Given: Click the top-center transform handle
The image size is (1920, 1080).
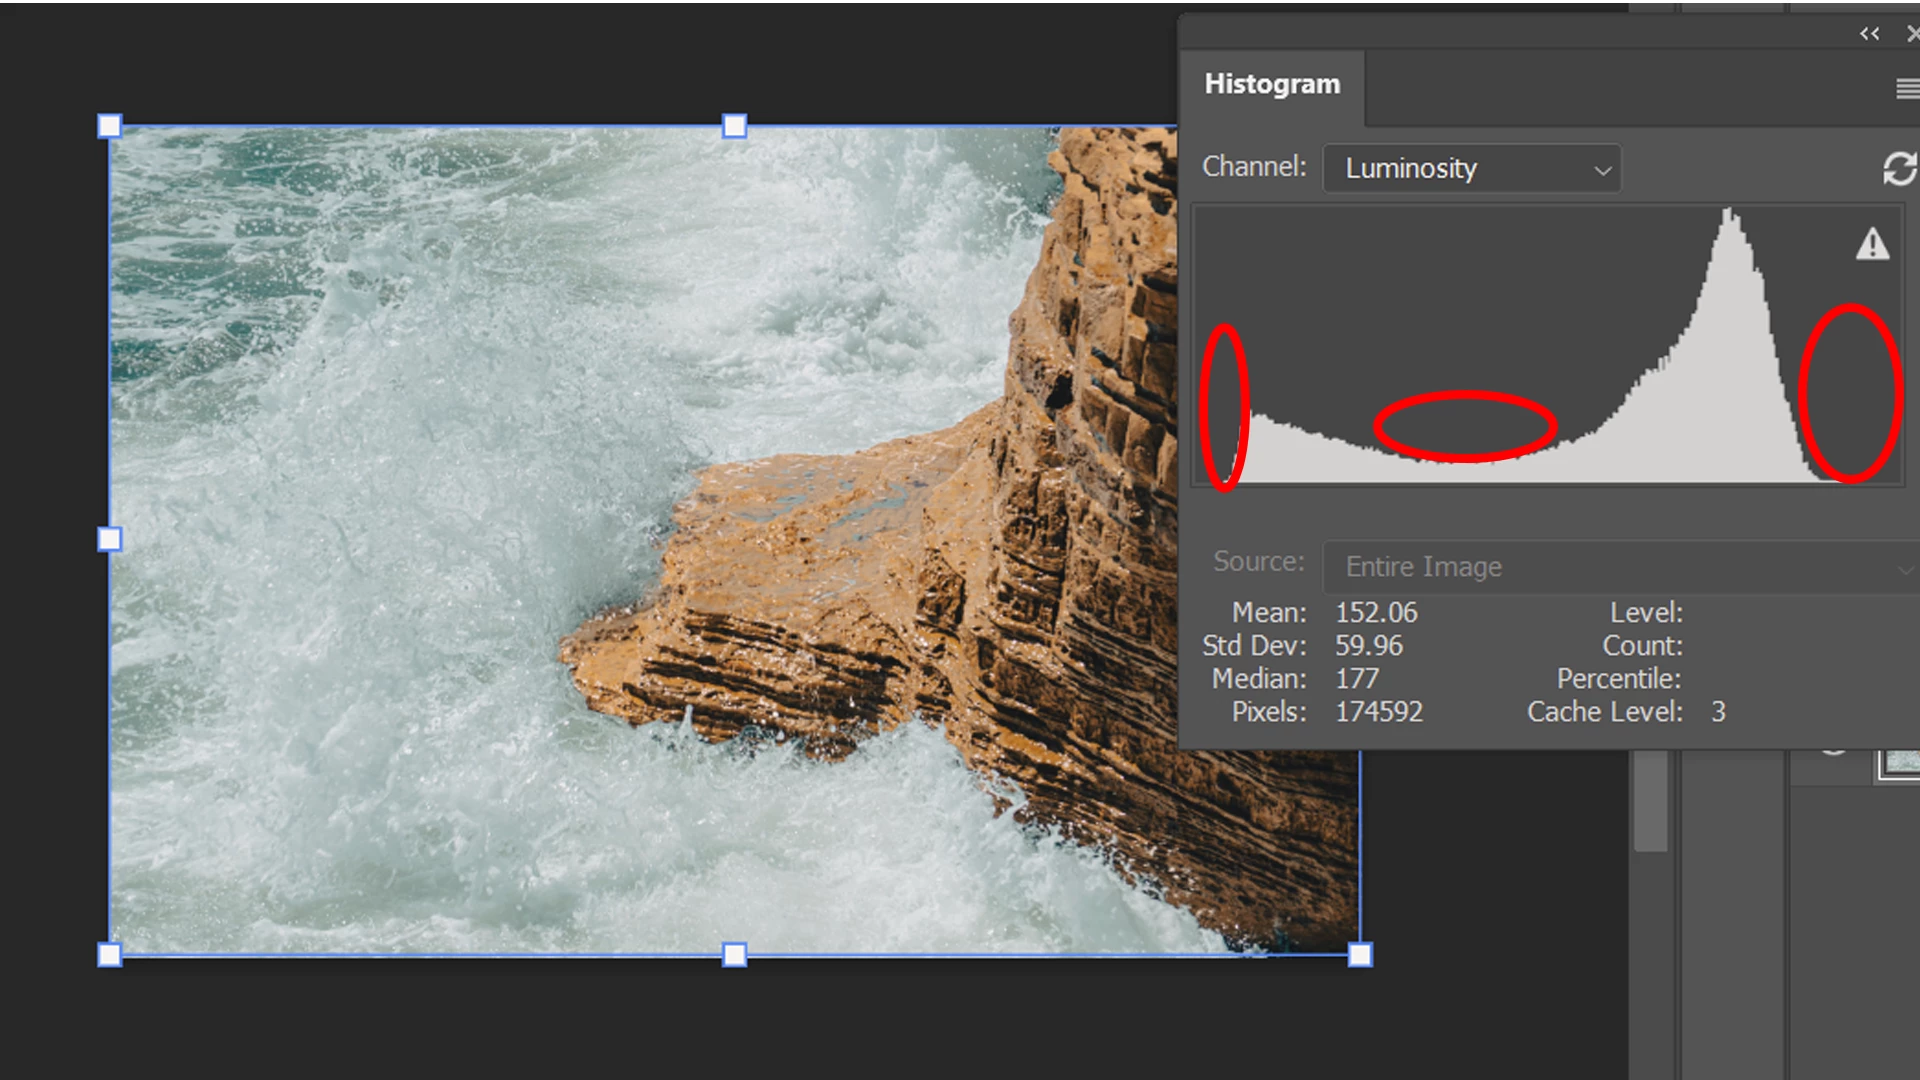Looking at the screenshot, I should pyautogui.click(x=734, y=126).
